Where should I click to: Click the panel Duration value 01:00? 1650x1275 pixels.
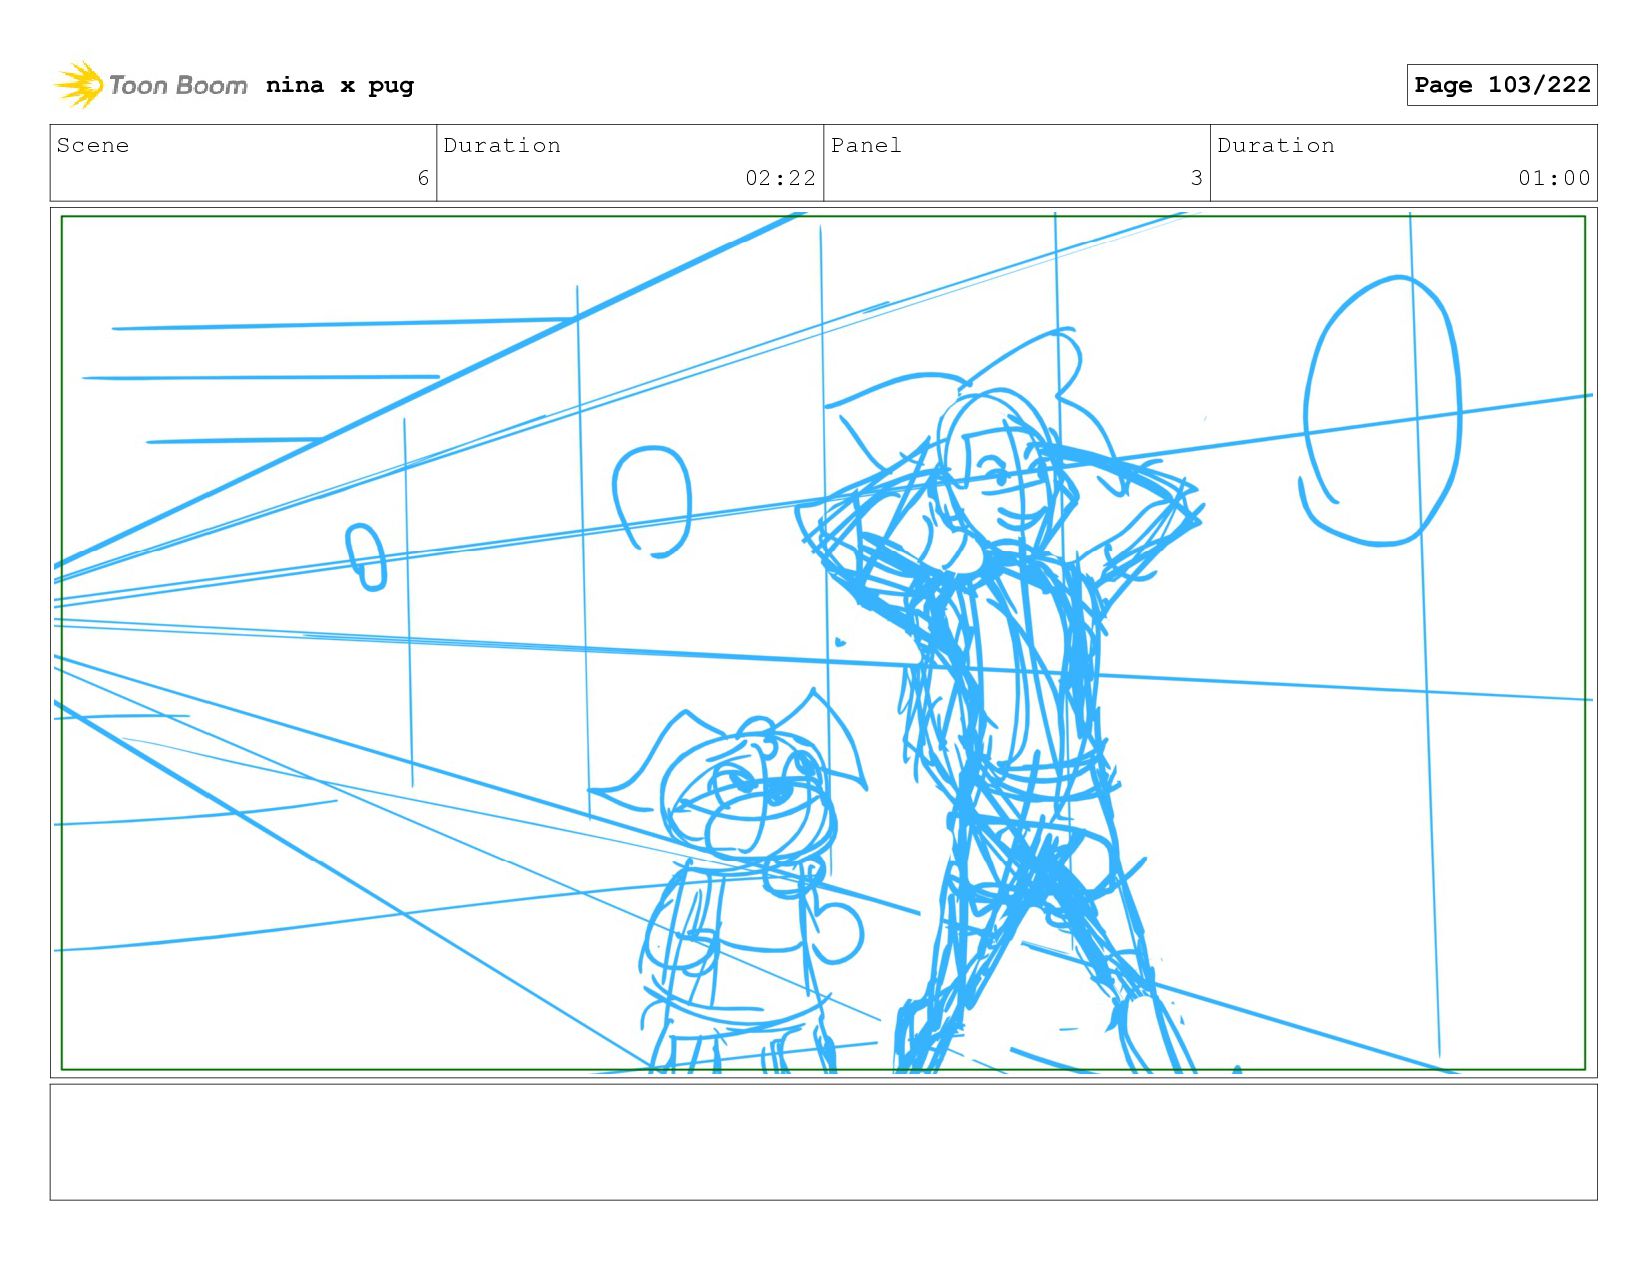pyautogui.click(x=1554, y=178)
